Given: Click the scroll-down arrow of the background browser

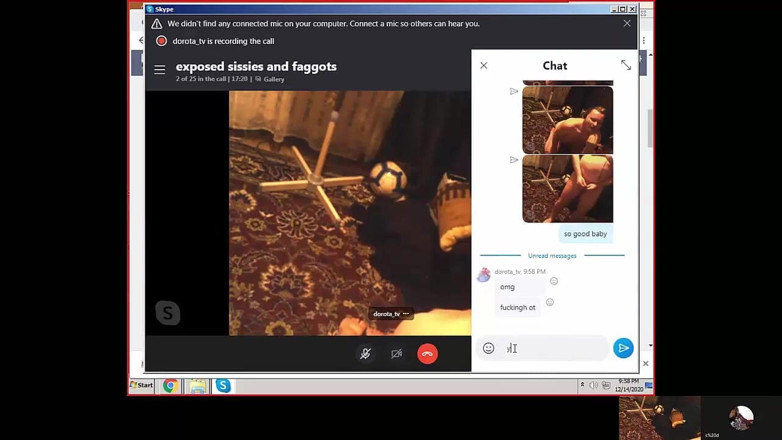Looking at the screenshot, I should [x=650, y=346].
